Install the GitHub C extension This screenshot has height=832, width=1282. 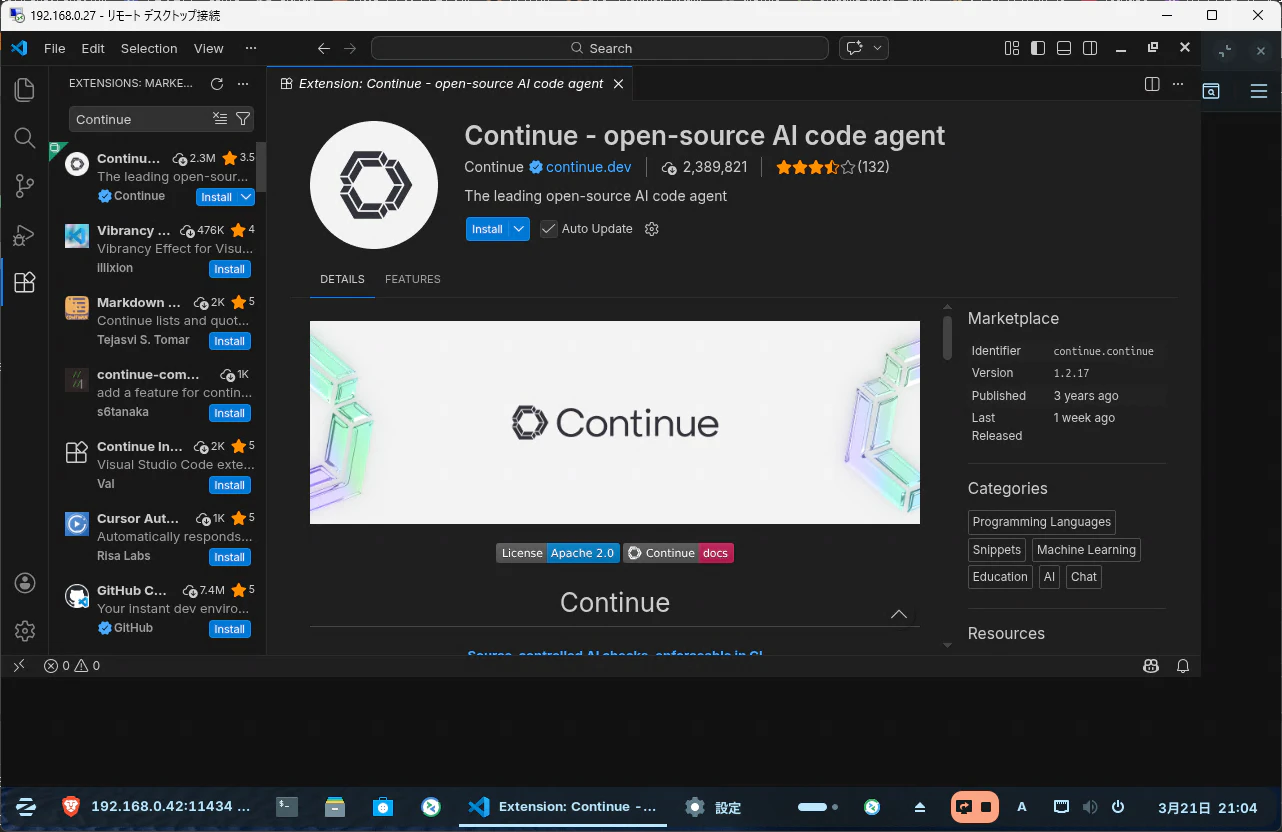click(x=229, y=629)
